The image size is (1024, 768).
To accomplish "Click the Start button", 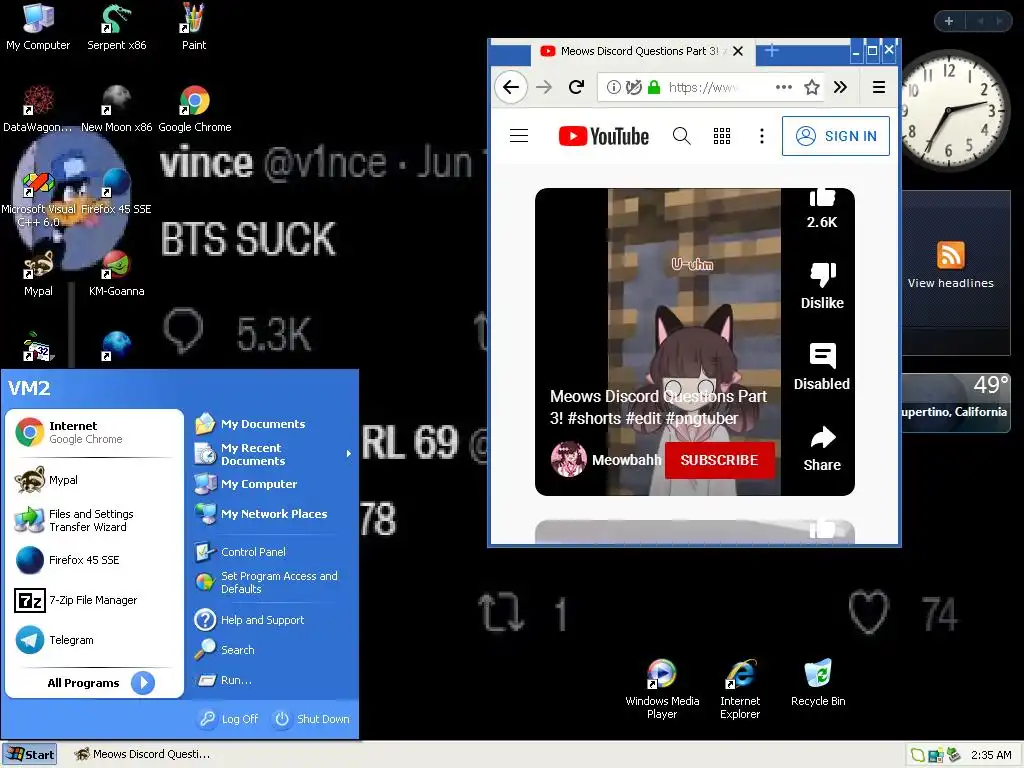I will pos(30,754).
